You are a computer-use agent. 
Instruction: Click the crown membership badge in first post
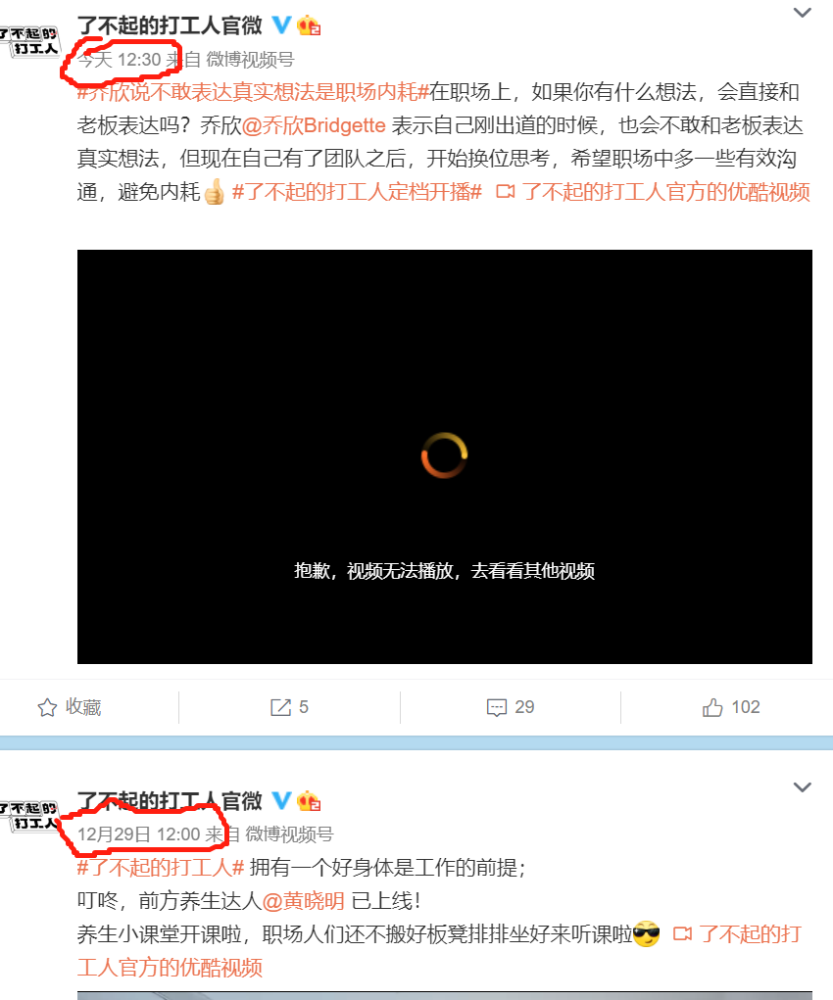309,26
